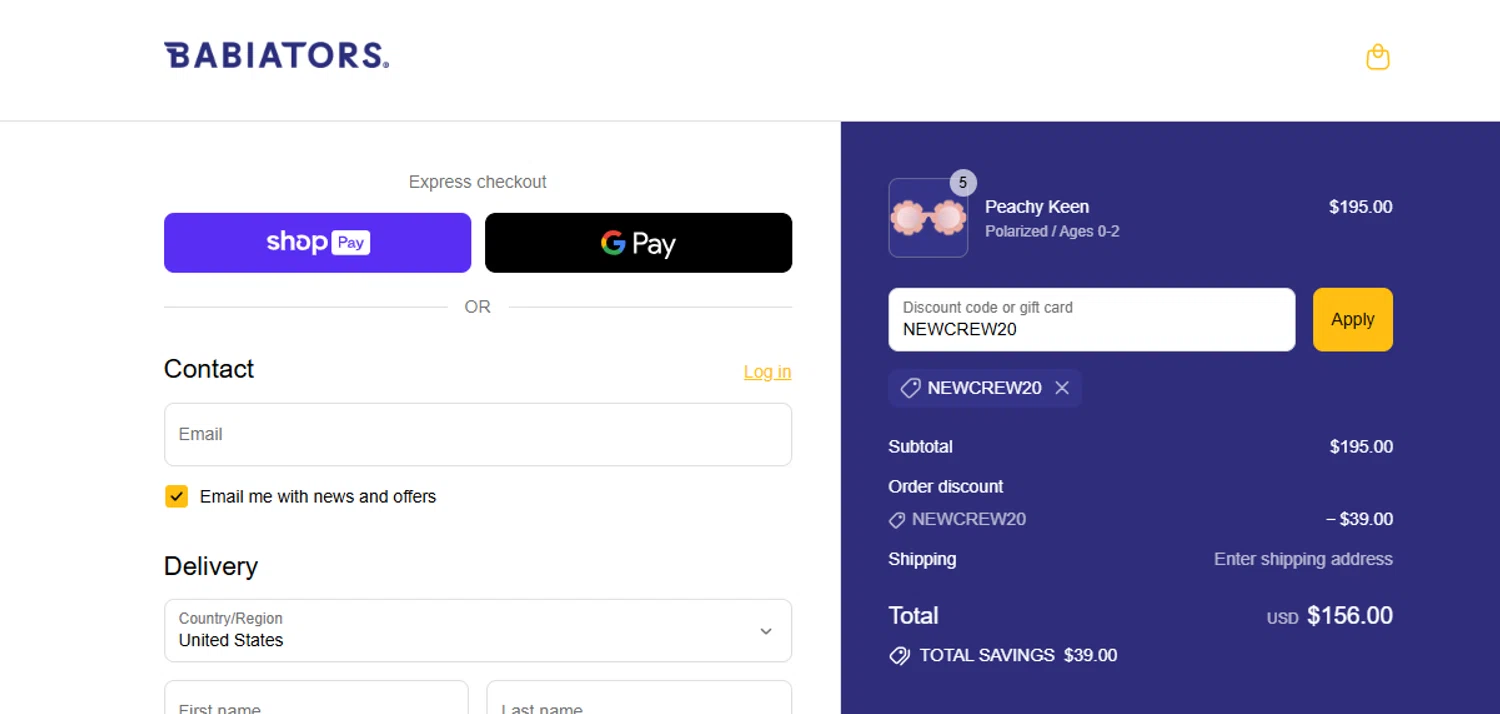Click the Total Savings tag icon
Viewport: 1500px width, 714px height.
point(899,656)
